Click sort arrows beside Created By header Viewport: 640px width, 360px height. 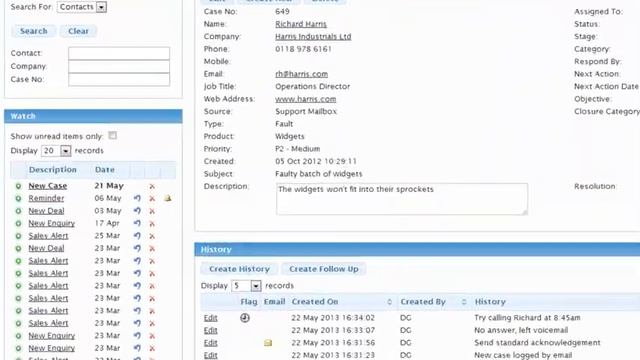pyautogui.click(x=464, y=302)
